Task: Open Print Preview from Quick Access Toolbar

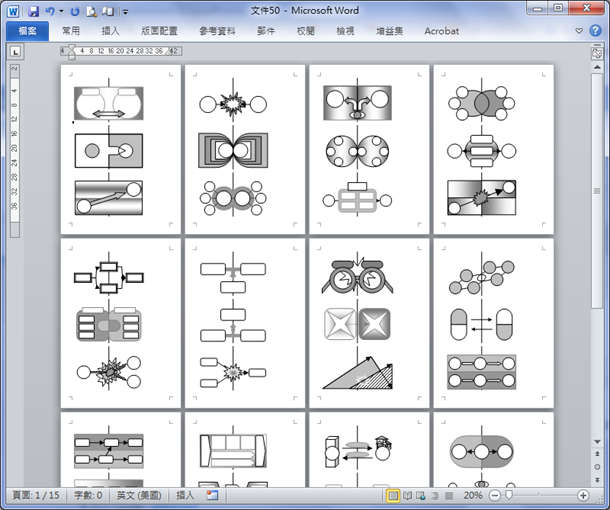Action: point(91,11)
